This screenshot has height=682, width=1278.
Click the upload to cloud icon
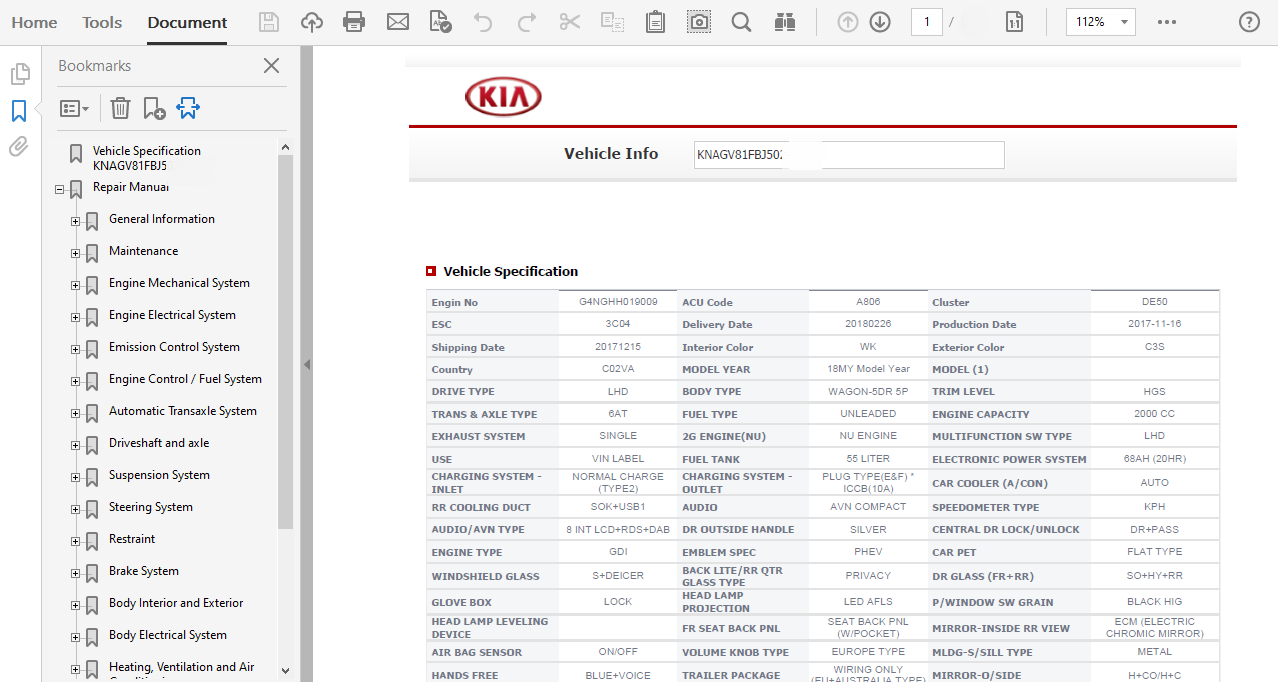click(312, 22)
